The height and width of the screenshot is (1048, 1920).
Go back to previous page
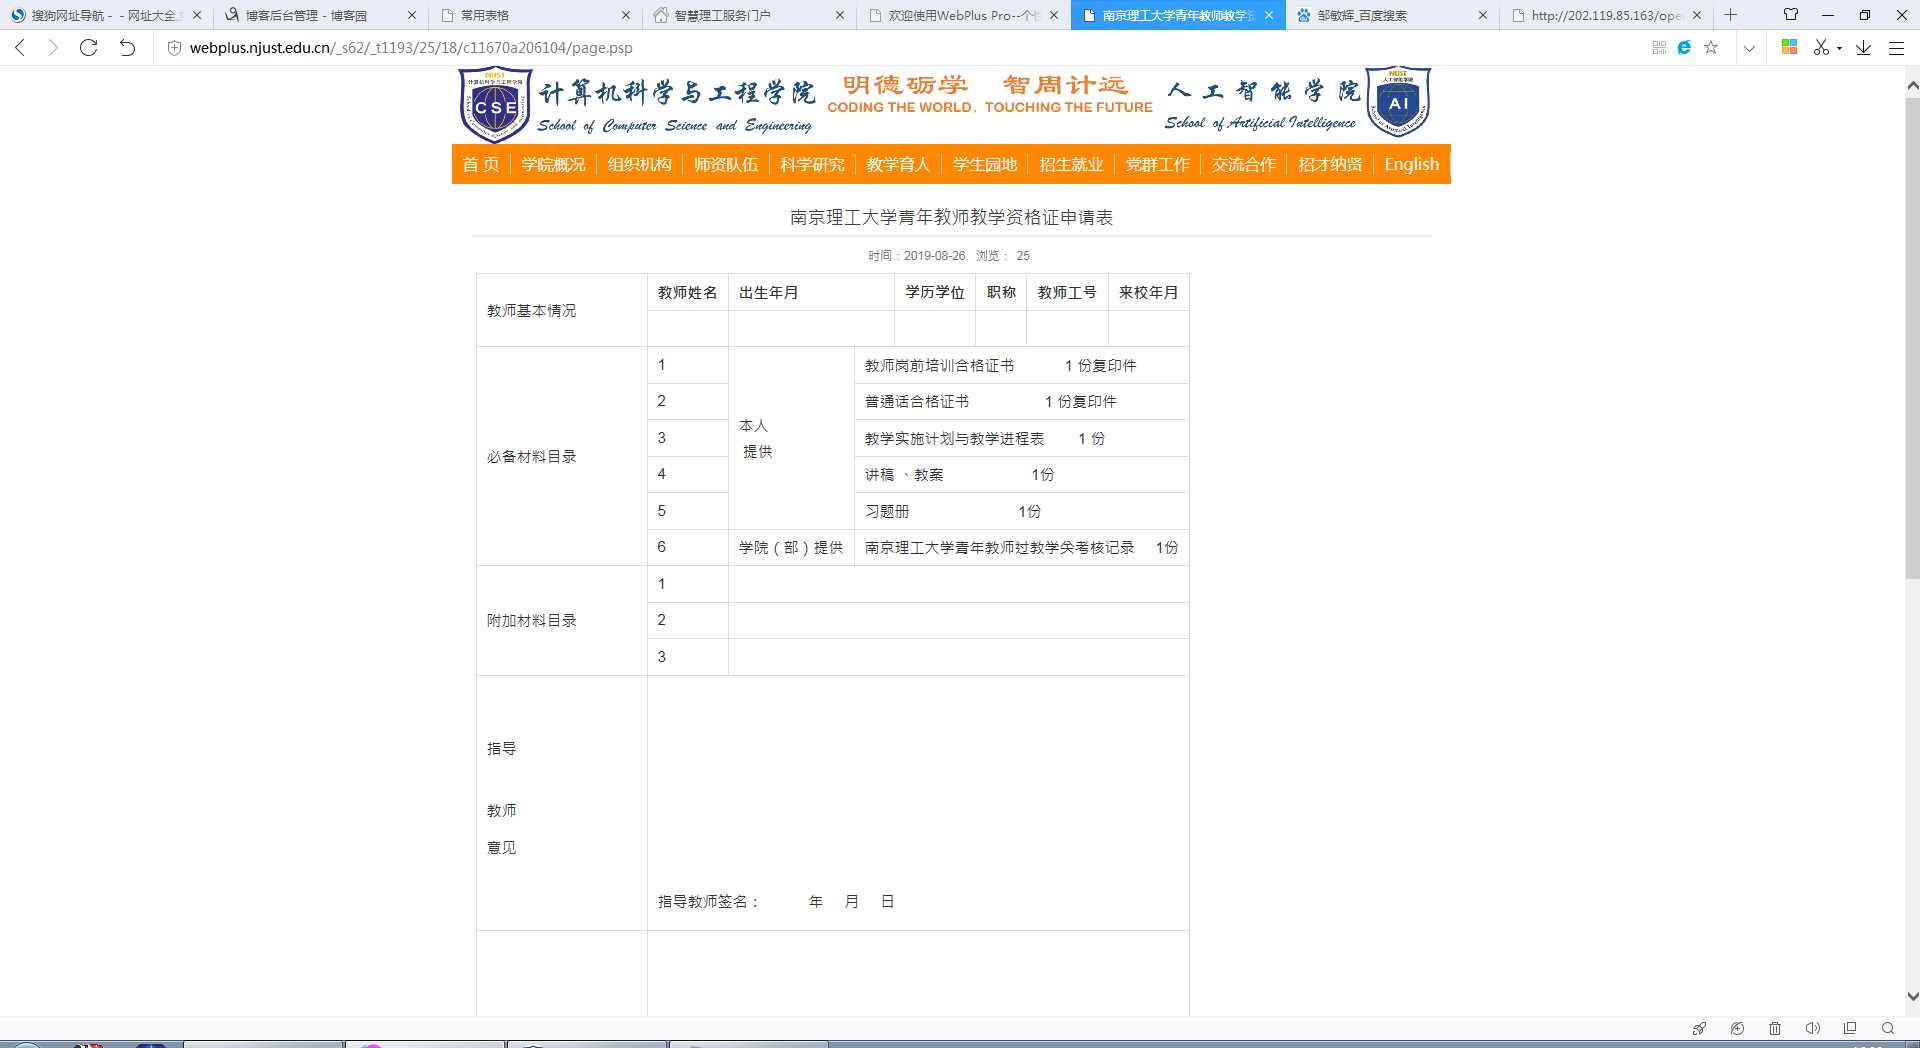(x=20, y=47)
